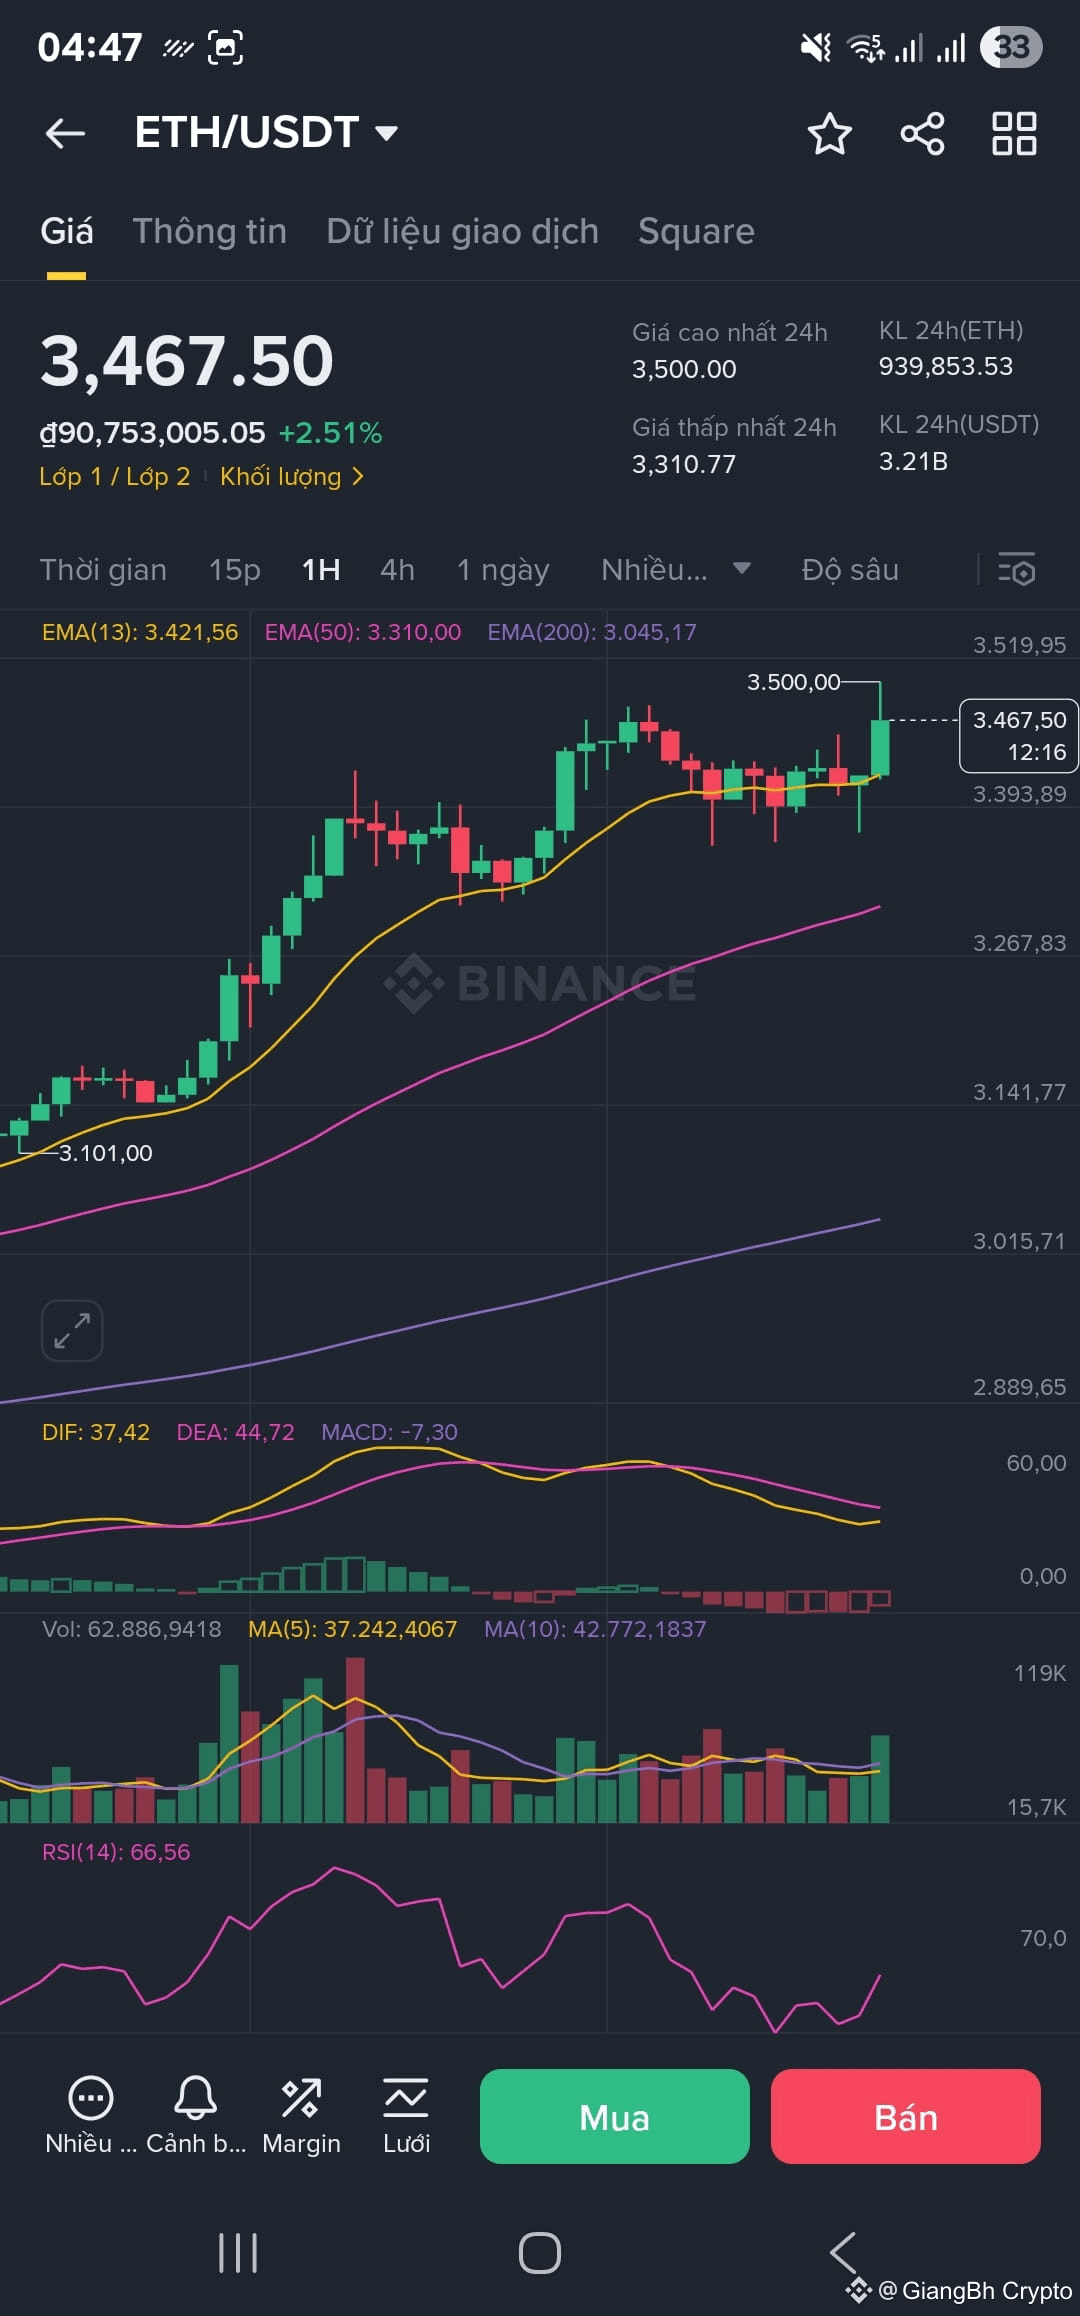Expand the chart to fullscreen
1080x2316 pixels.
coord(72,1331)
